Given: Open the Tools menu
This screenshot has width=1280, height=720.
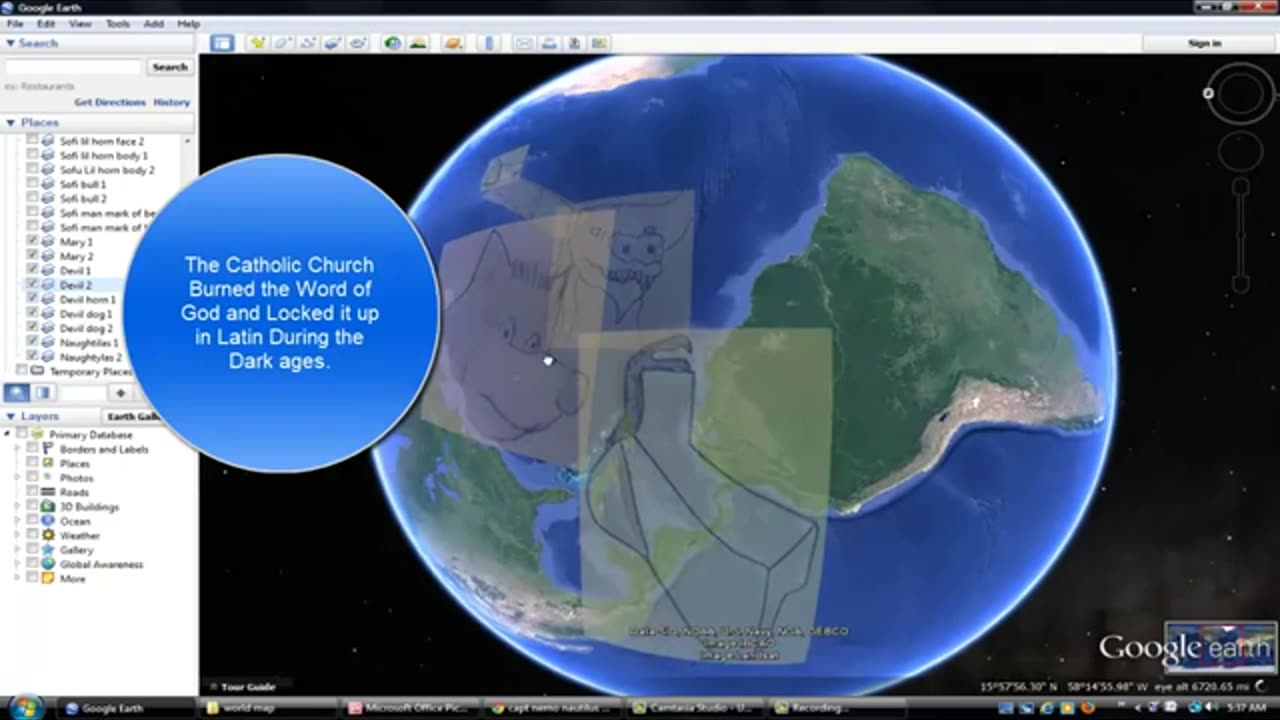Looking at the screenshot, I should click(x=117, y=23).
